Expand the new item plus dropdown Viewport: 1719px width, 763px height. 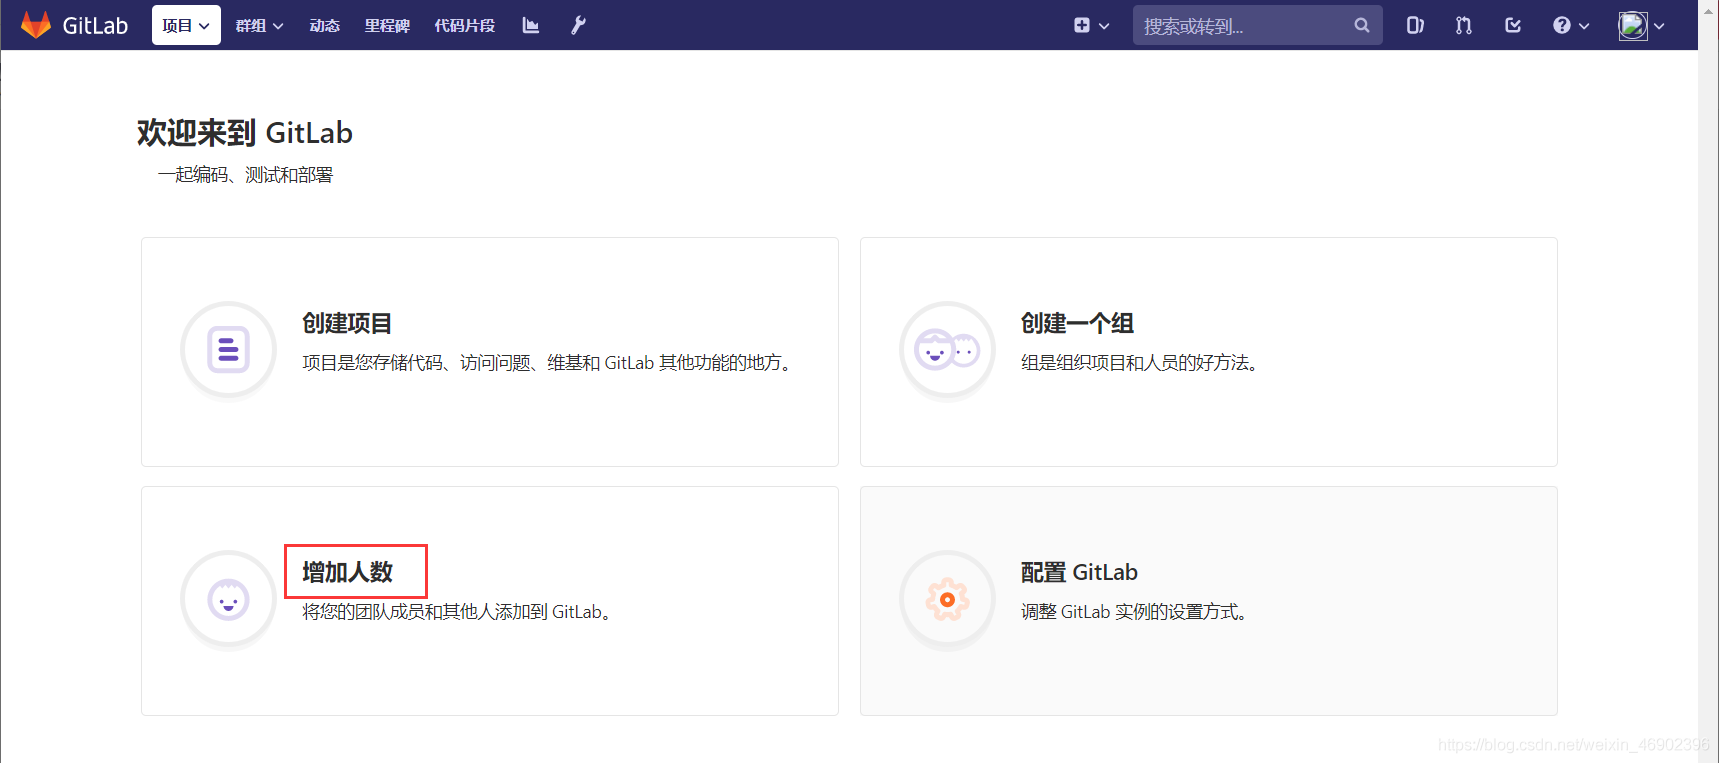[1091, 25]
